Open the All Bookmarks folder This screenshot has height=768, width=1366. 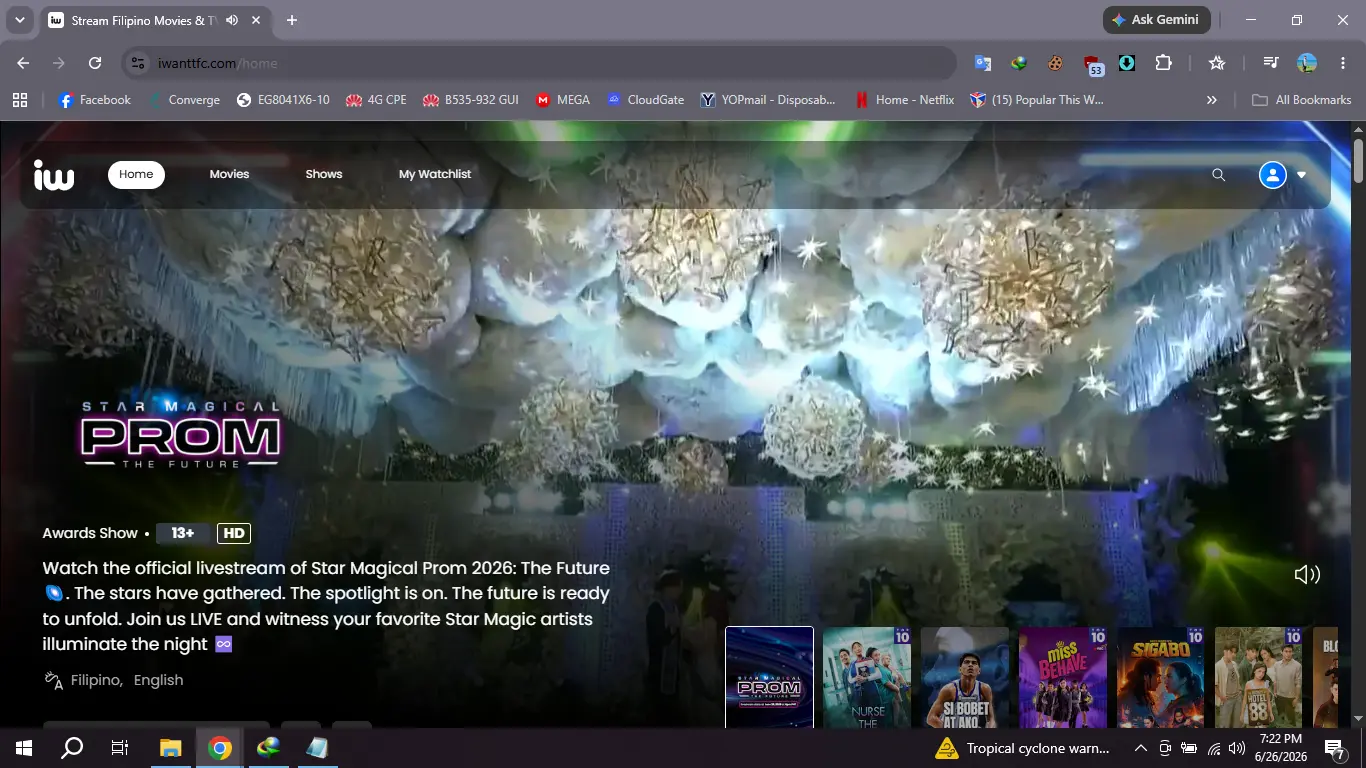tap(1302, 100)
